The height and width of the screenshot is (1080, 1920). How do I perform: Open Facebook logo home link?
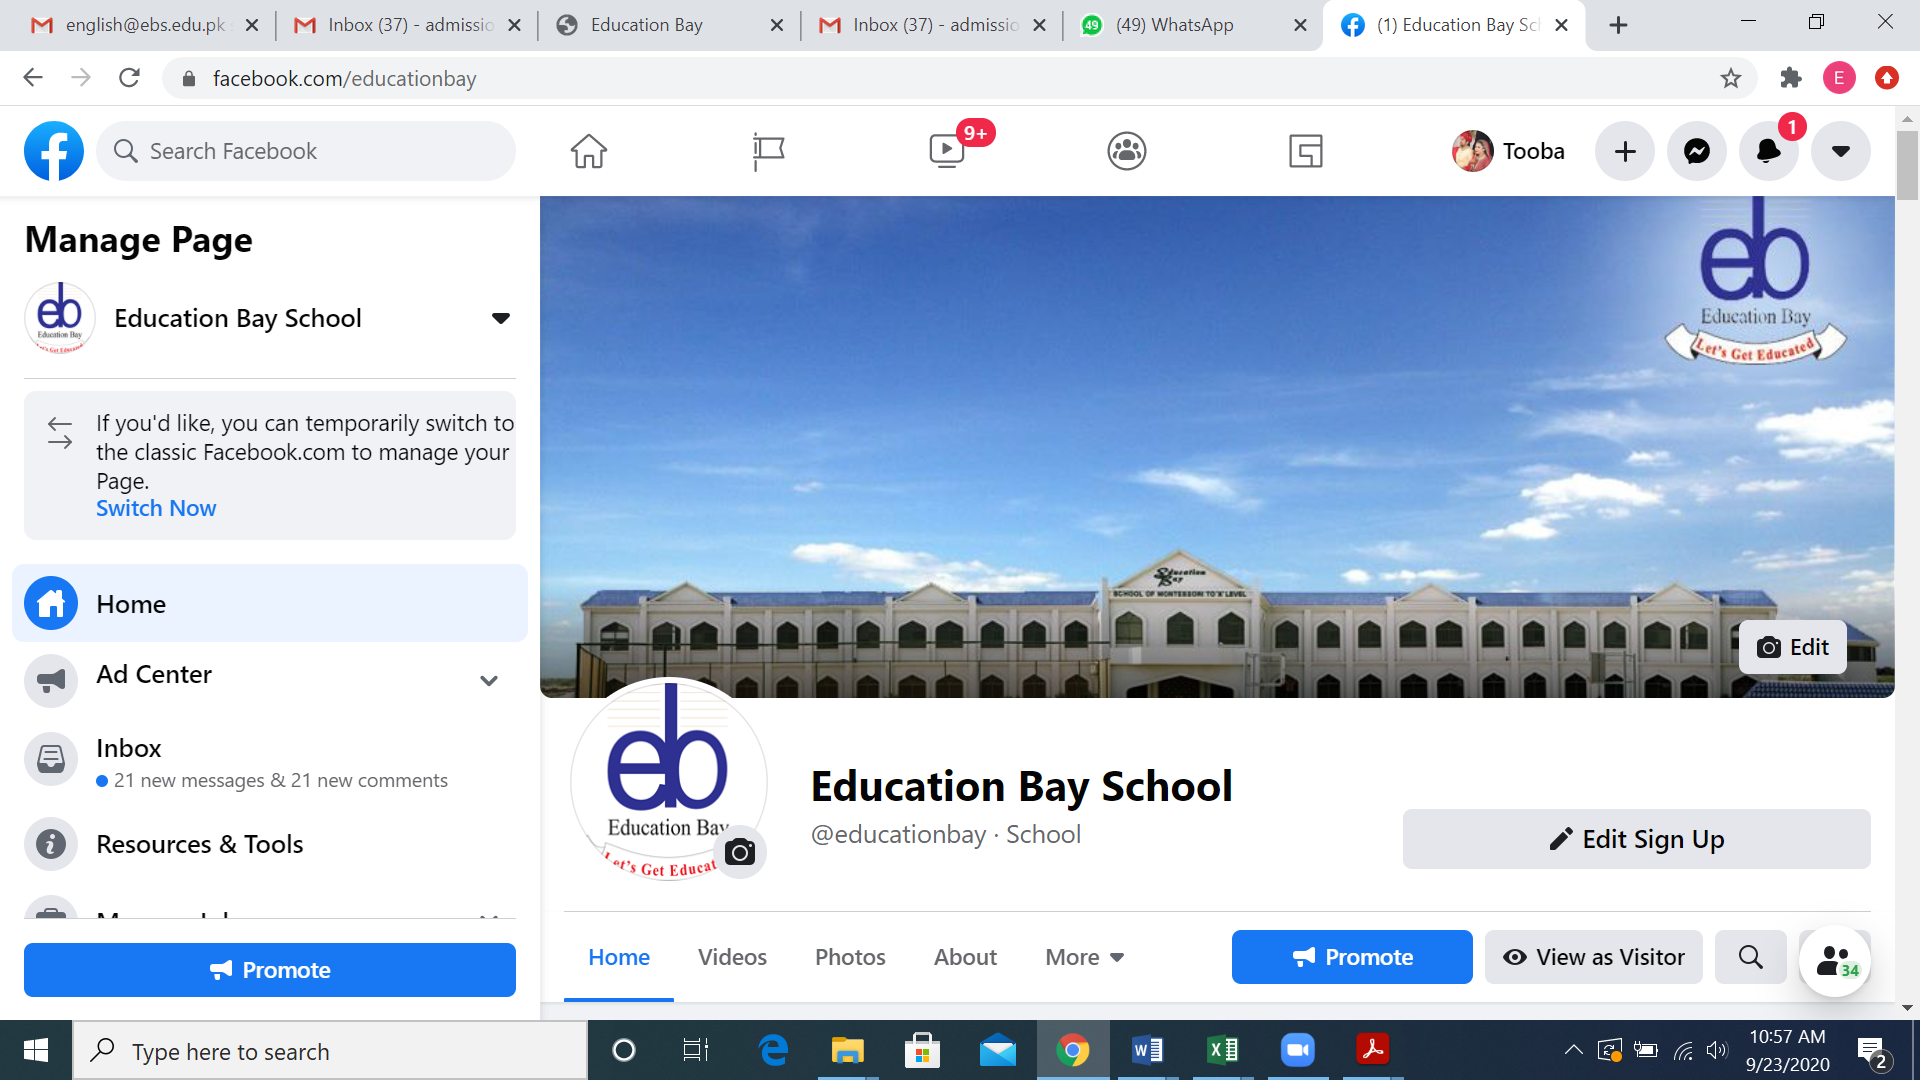click(x=54, y=151)
